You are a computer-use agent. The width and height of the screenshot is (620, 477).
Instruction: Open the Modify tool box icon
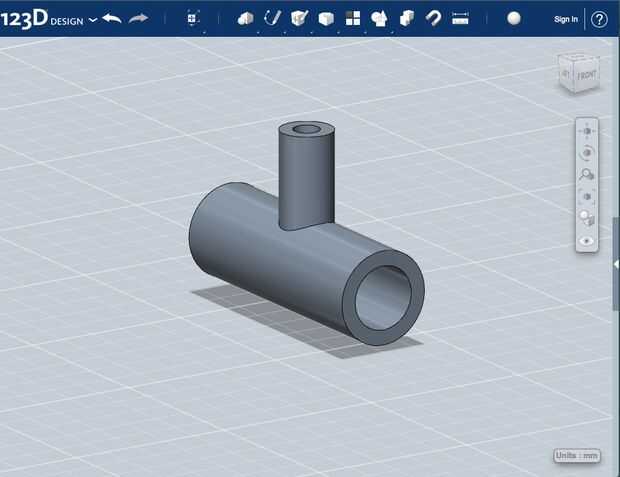pyautogui.click(x=326, y=19)
